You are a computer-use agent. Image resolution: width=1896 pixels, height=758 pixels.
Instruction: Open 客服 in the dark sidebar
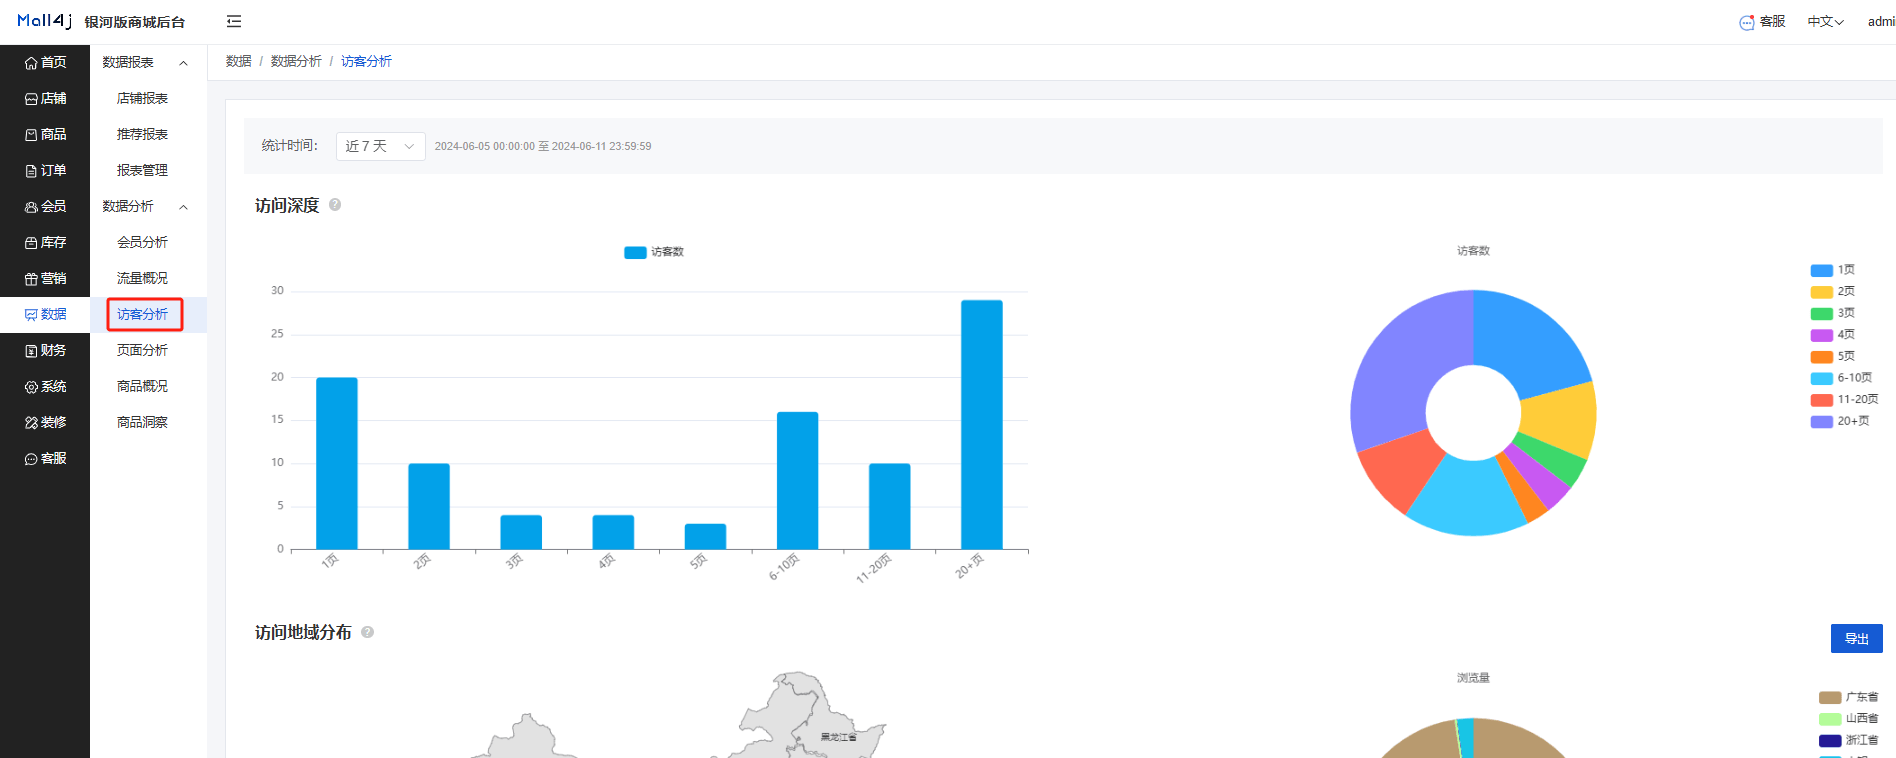tap(45, 458)
